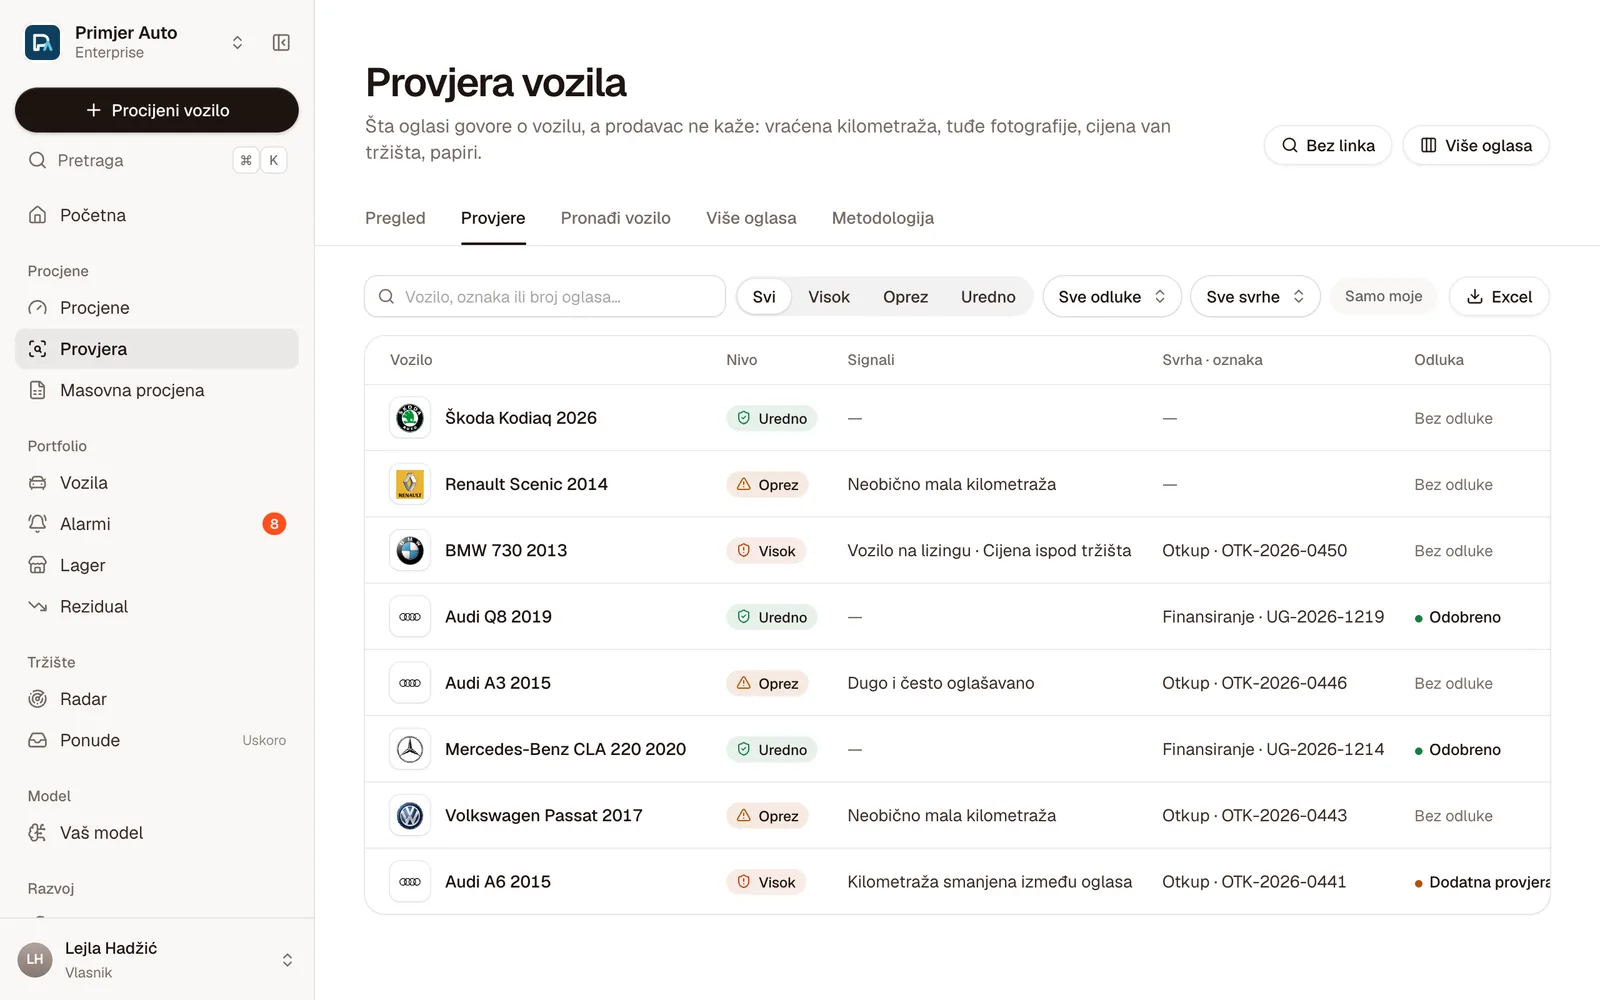Switch to the Metodologija tab
Image resolution: width=1600 pixels, height=1000 pixels.
(x=883, y=218)
